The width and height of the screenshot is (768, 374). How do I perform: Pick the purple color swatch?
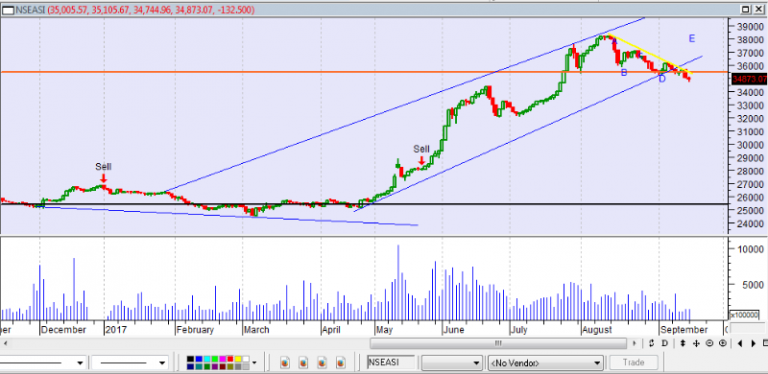tap(215, 367)
